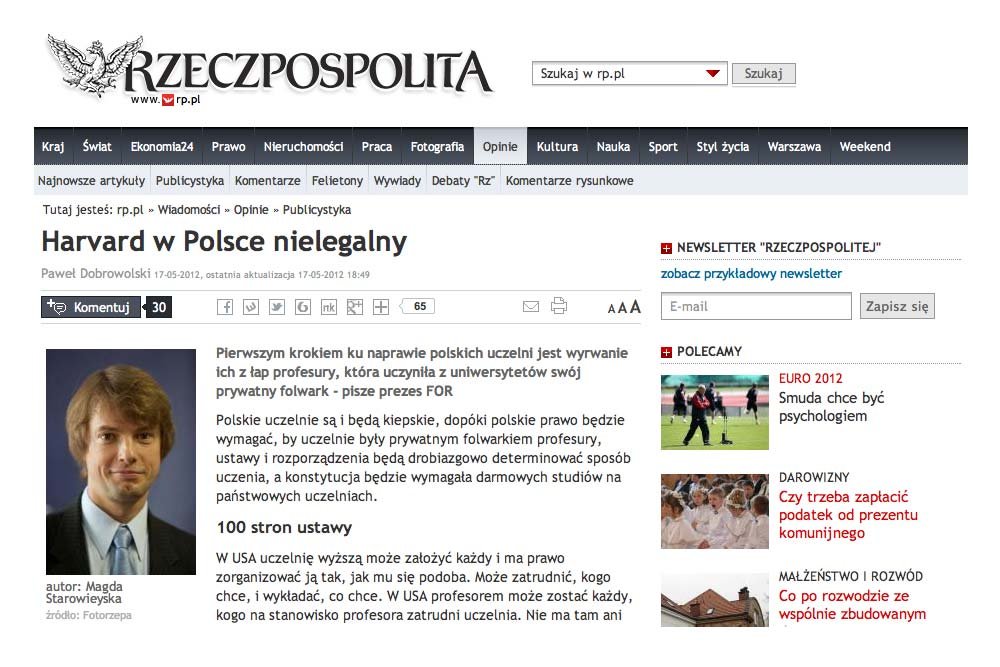Open the 'Smuda chce być psychologiem' article
This screenshot has width=1000, height=667.
coord(831,407)
